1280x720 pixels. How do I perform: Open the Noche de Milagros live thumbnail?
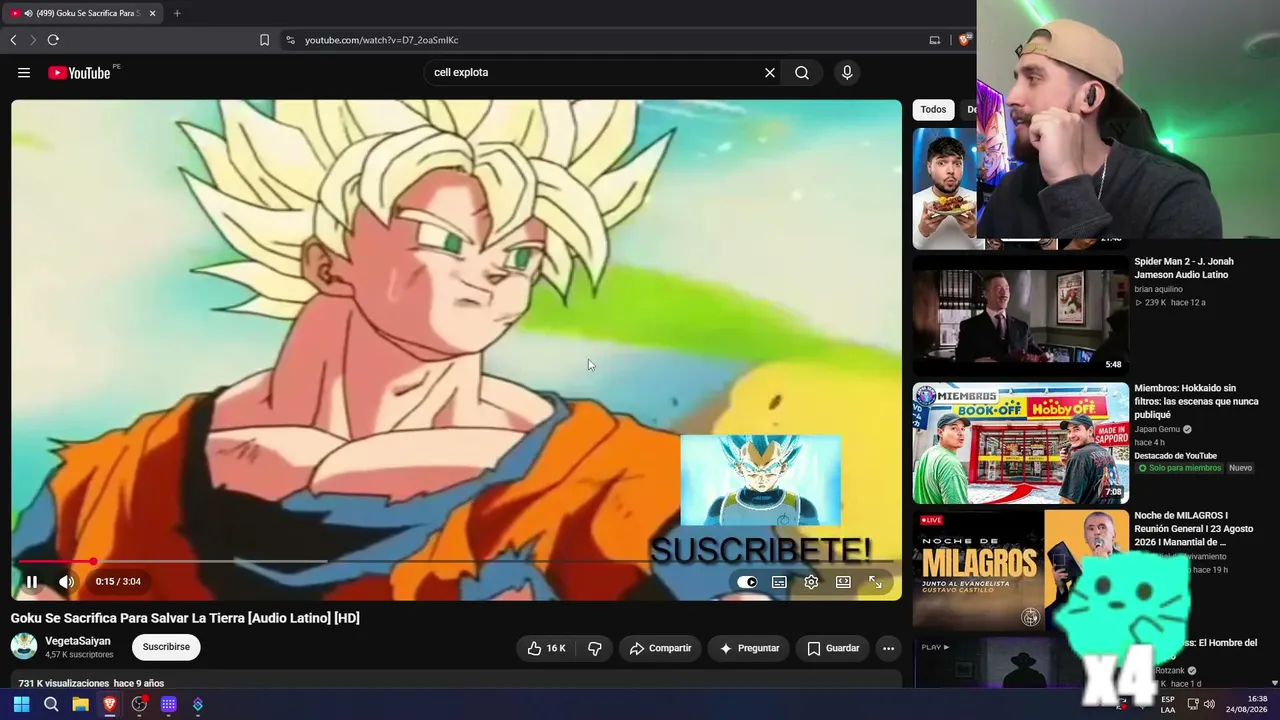[1020, 570]
